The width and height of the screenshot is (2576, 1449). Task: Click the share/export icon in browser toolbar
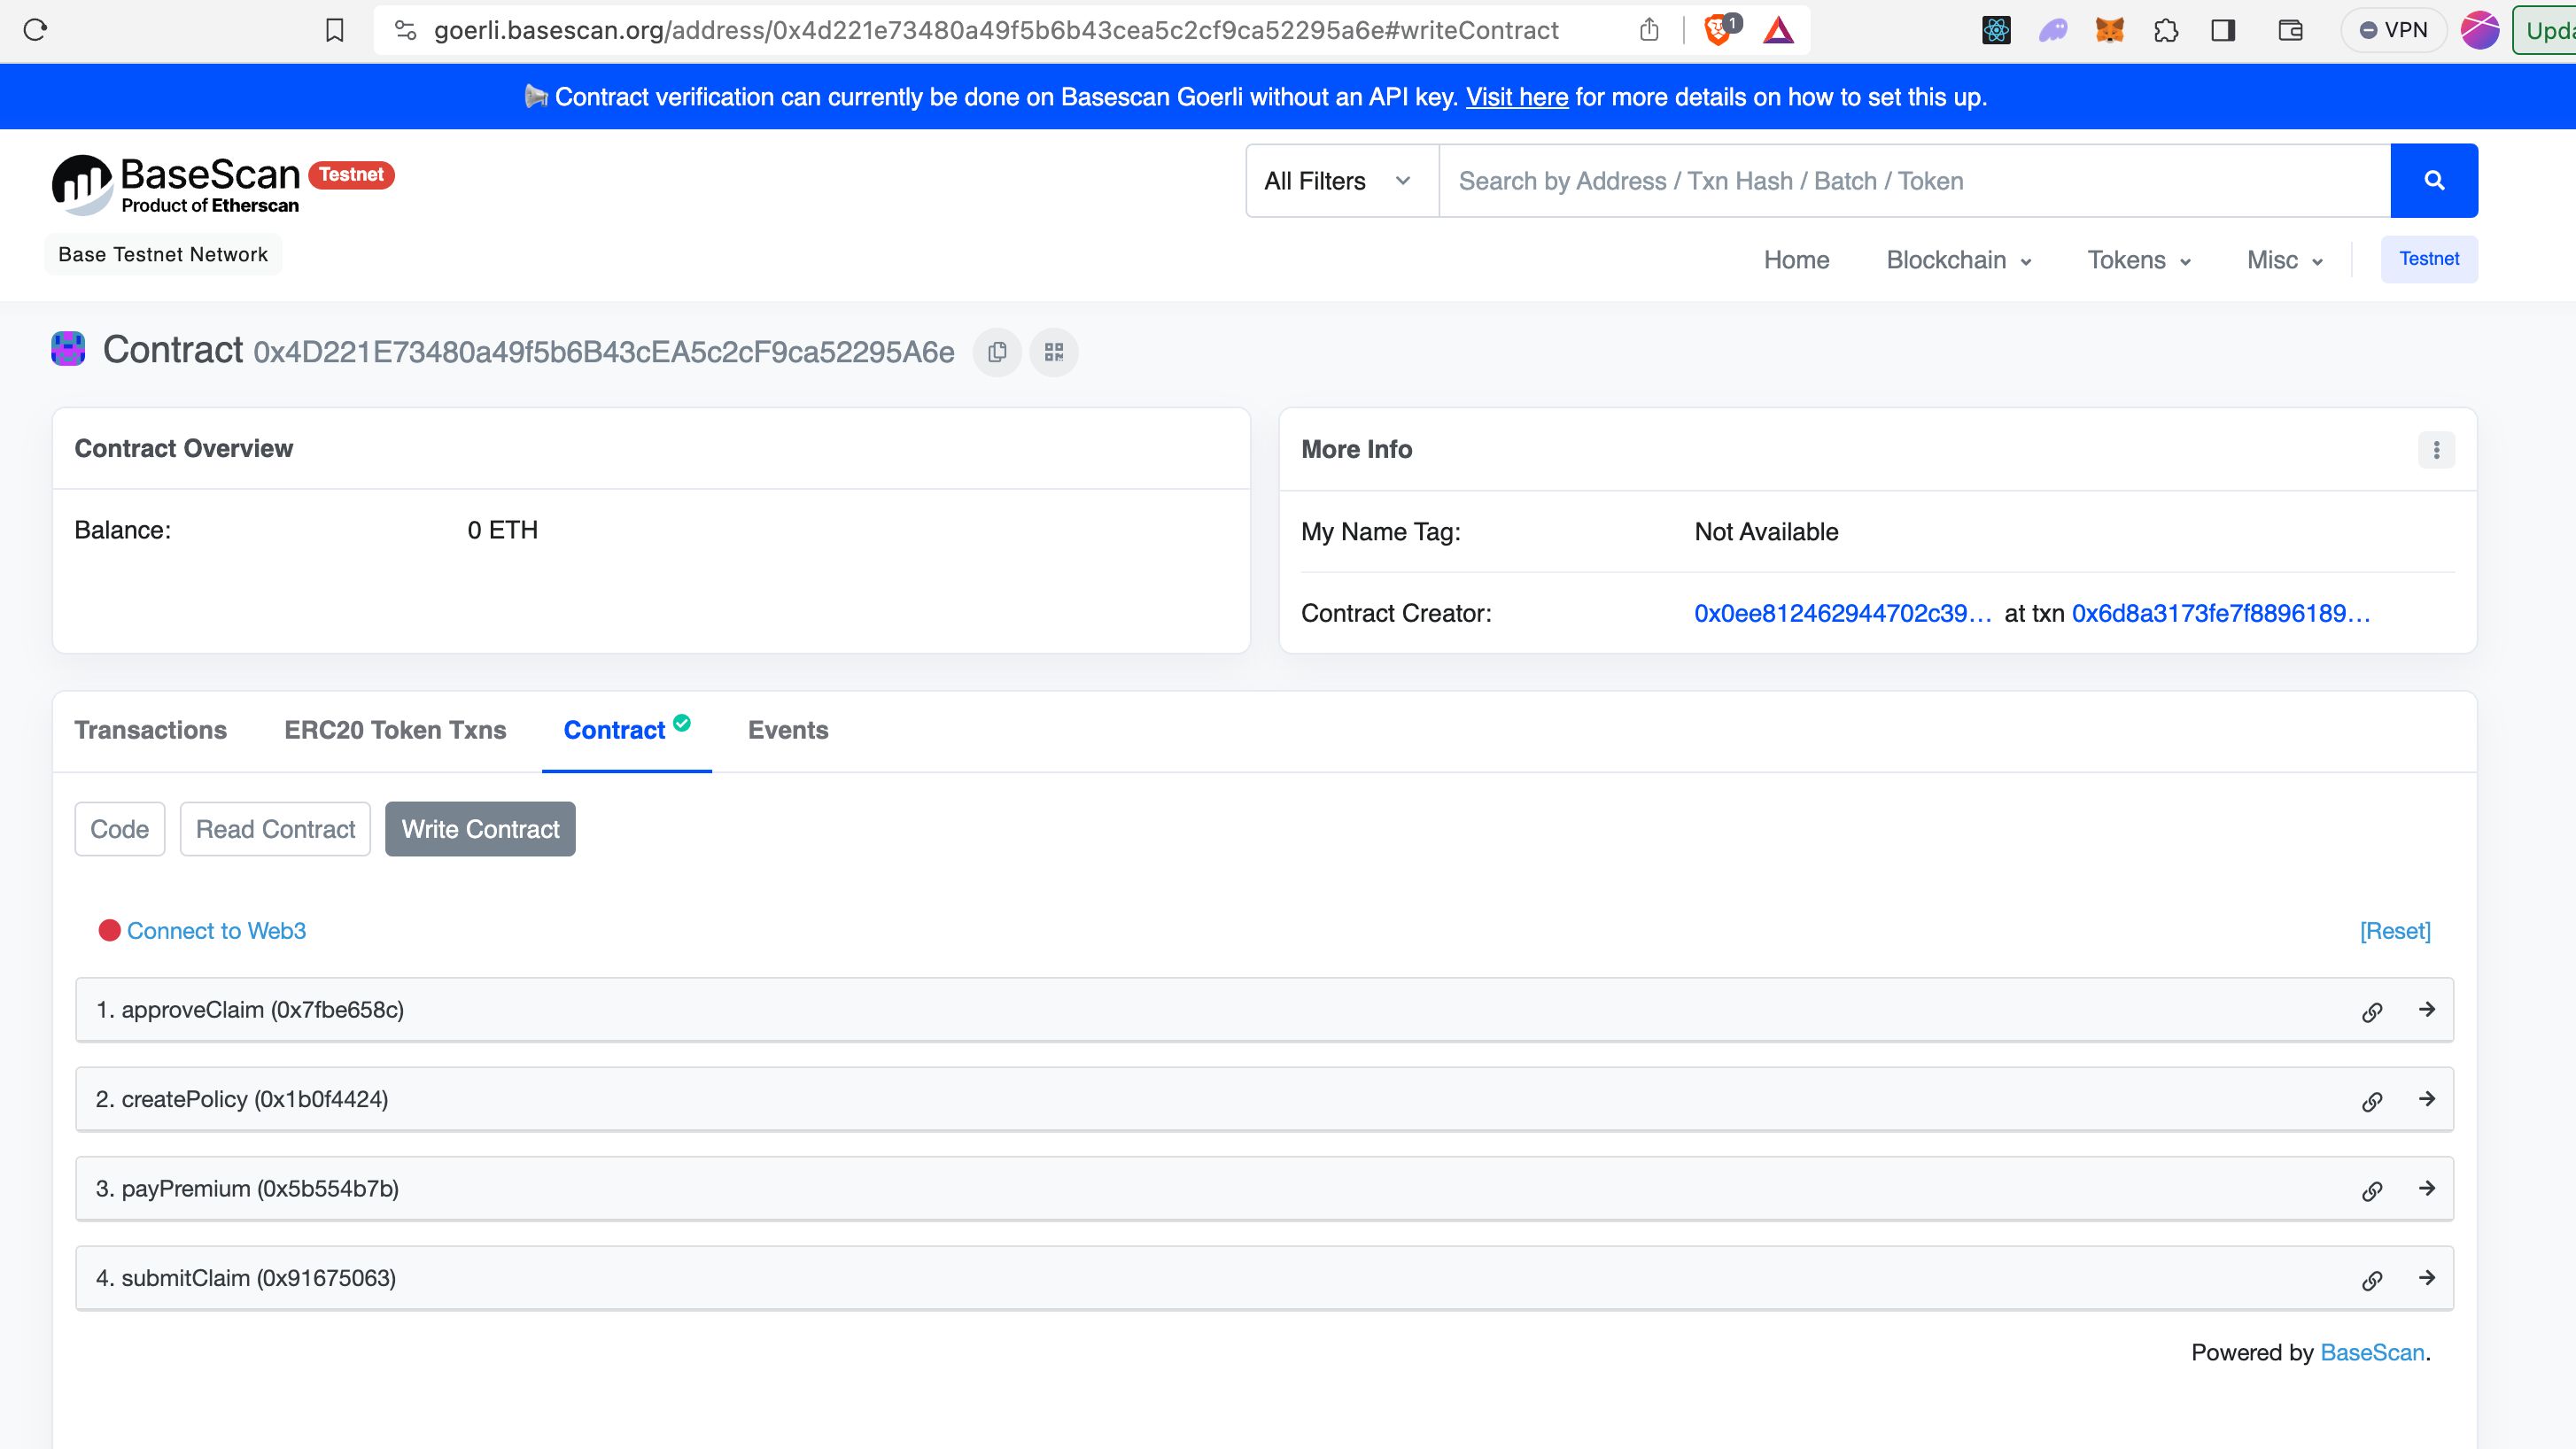1647,30
